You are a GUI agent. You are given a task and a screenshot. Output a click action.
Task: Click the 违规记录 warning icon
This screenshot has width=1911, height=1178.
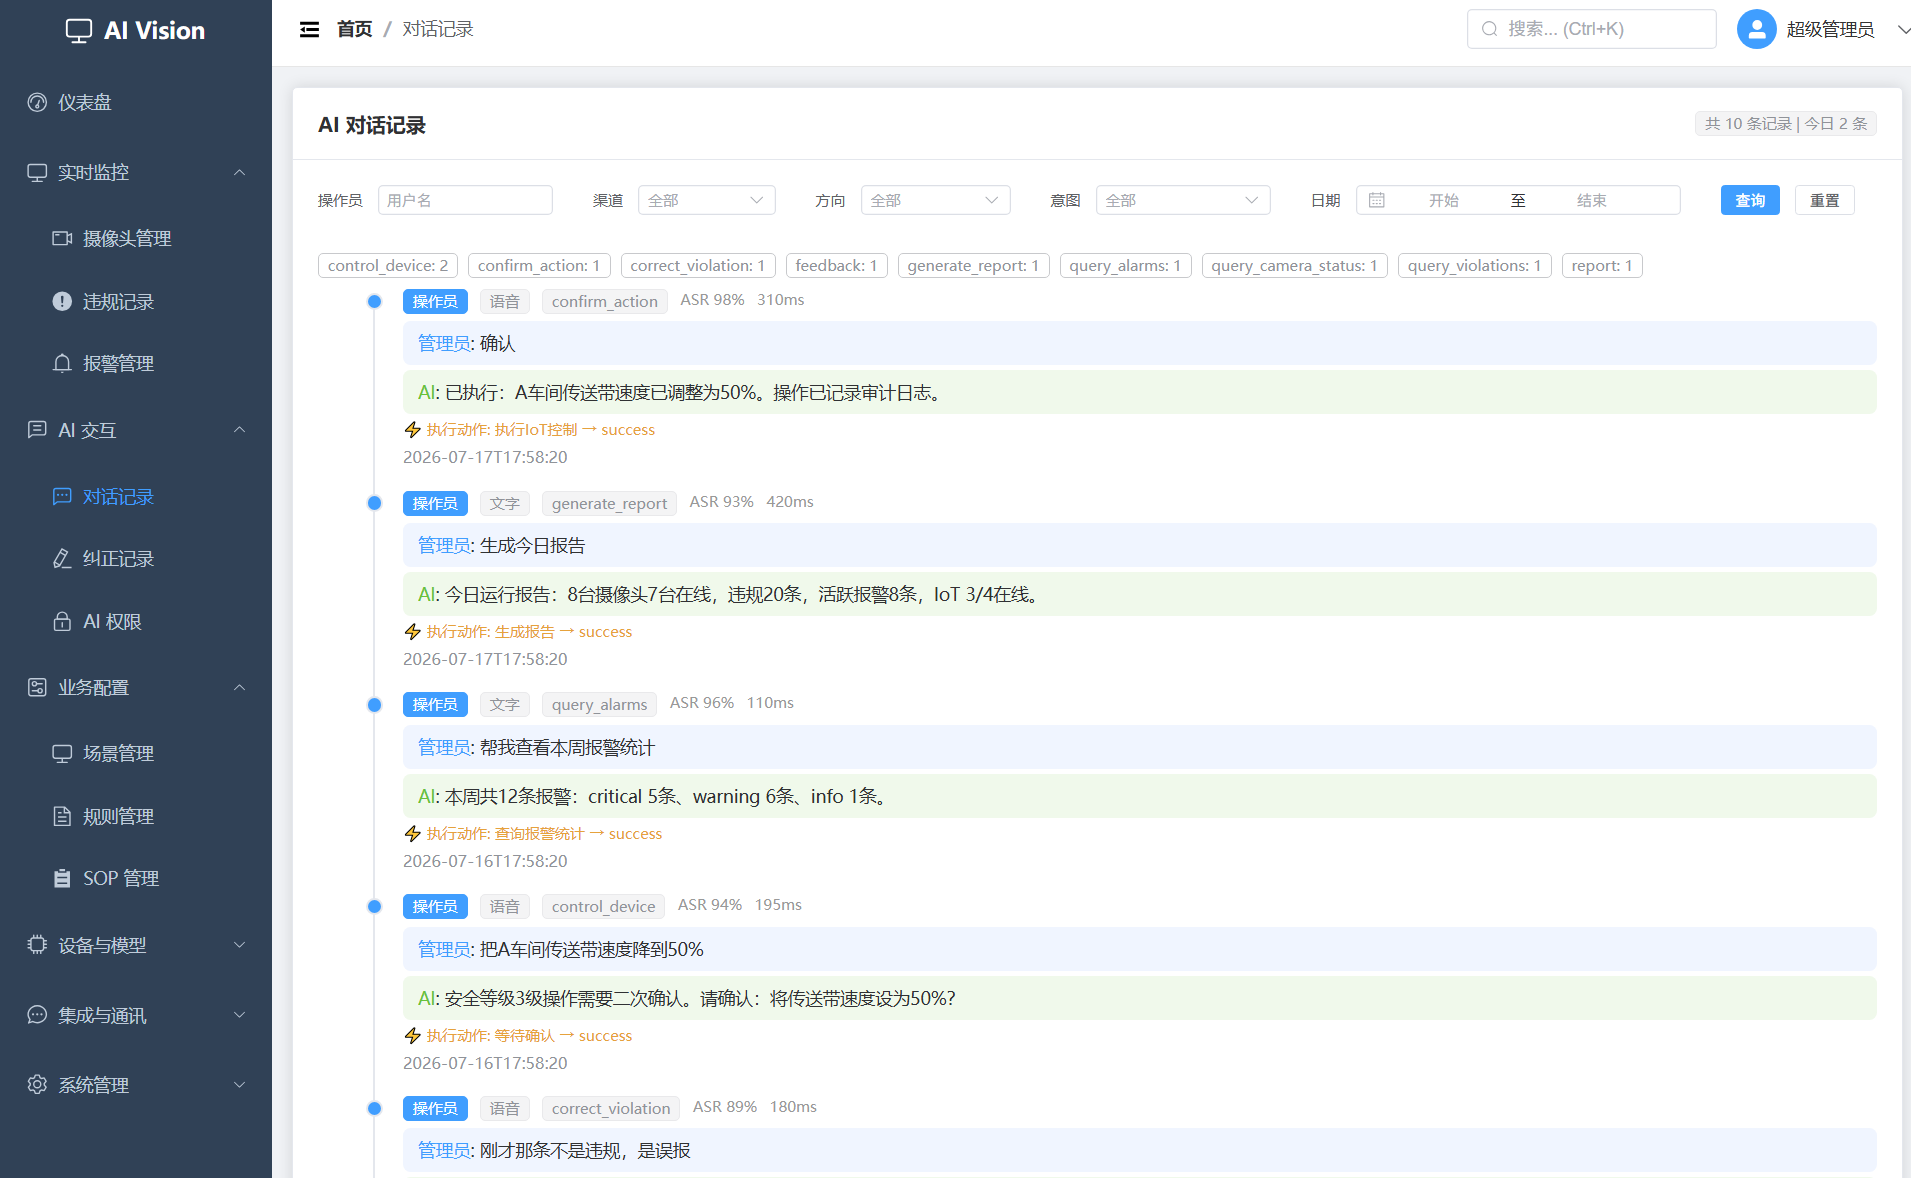tap(62, 301)
